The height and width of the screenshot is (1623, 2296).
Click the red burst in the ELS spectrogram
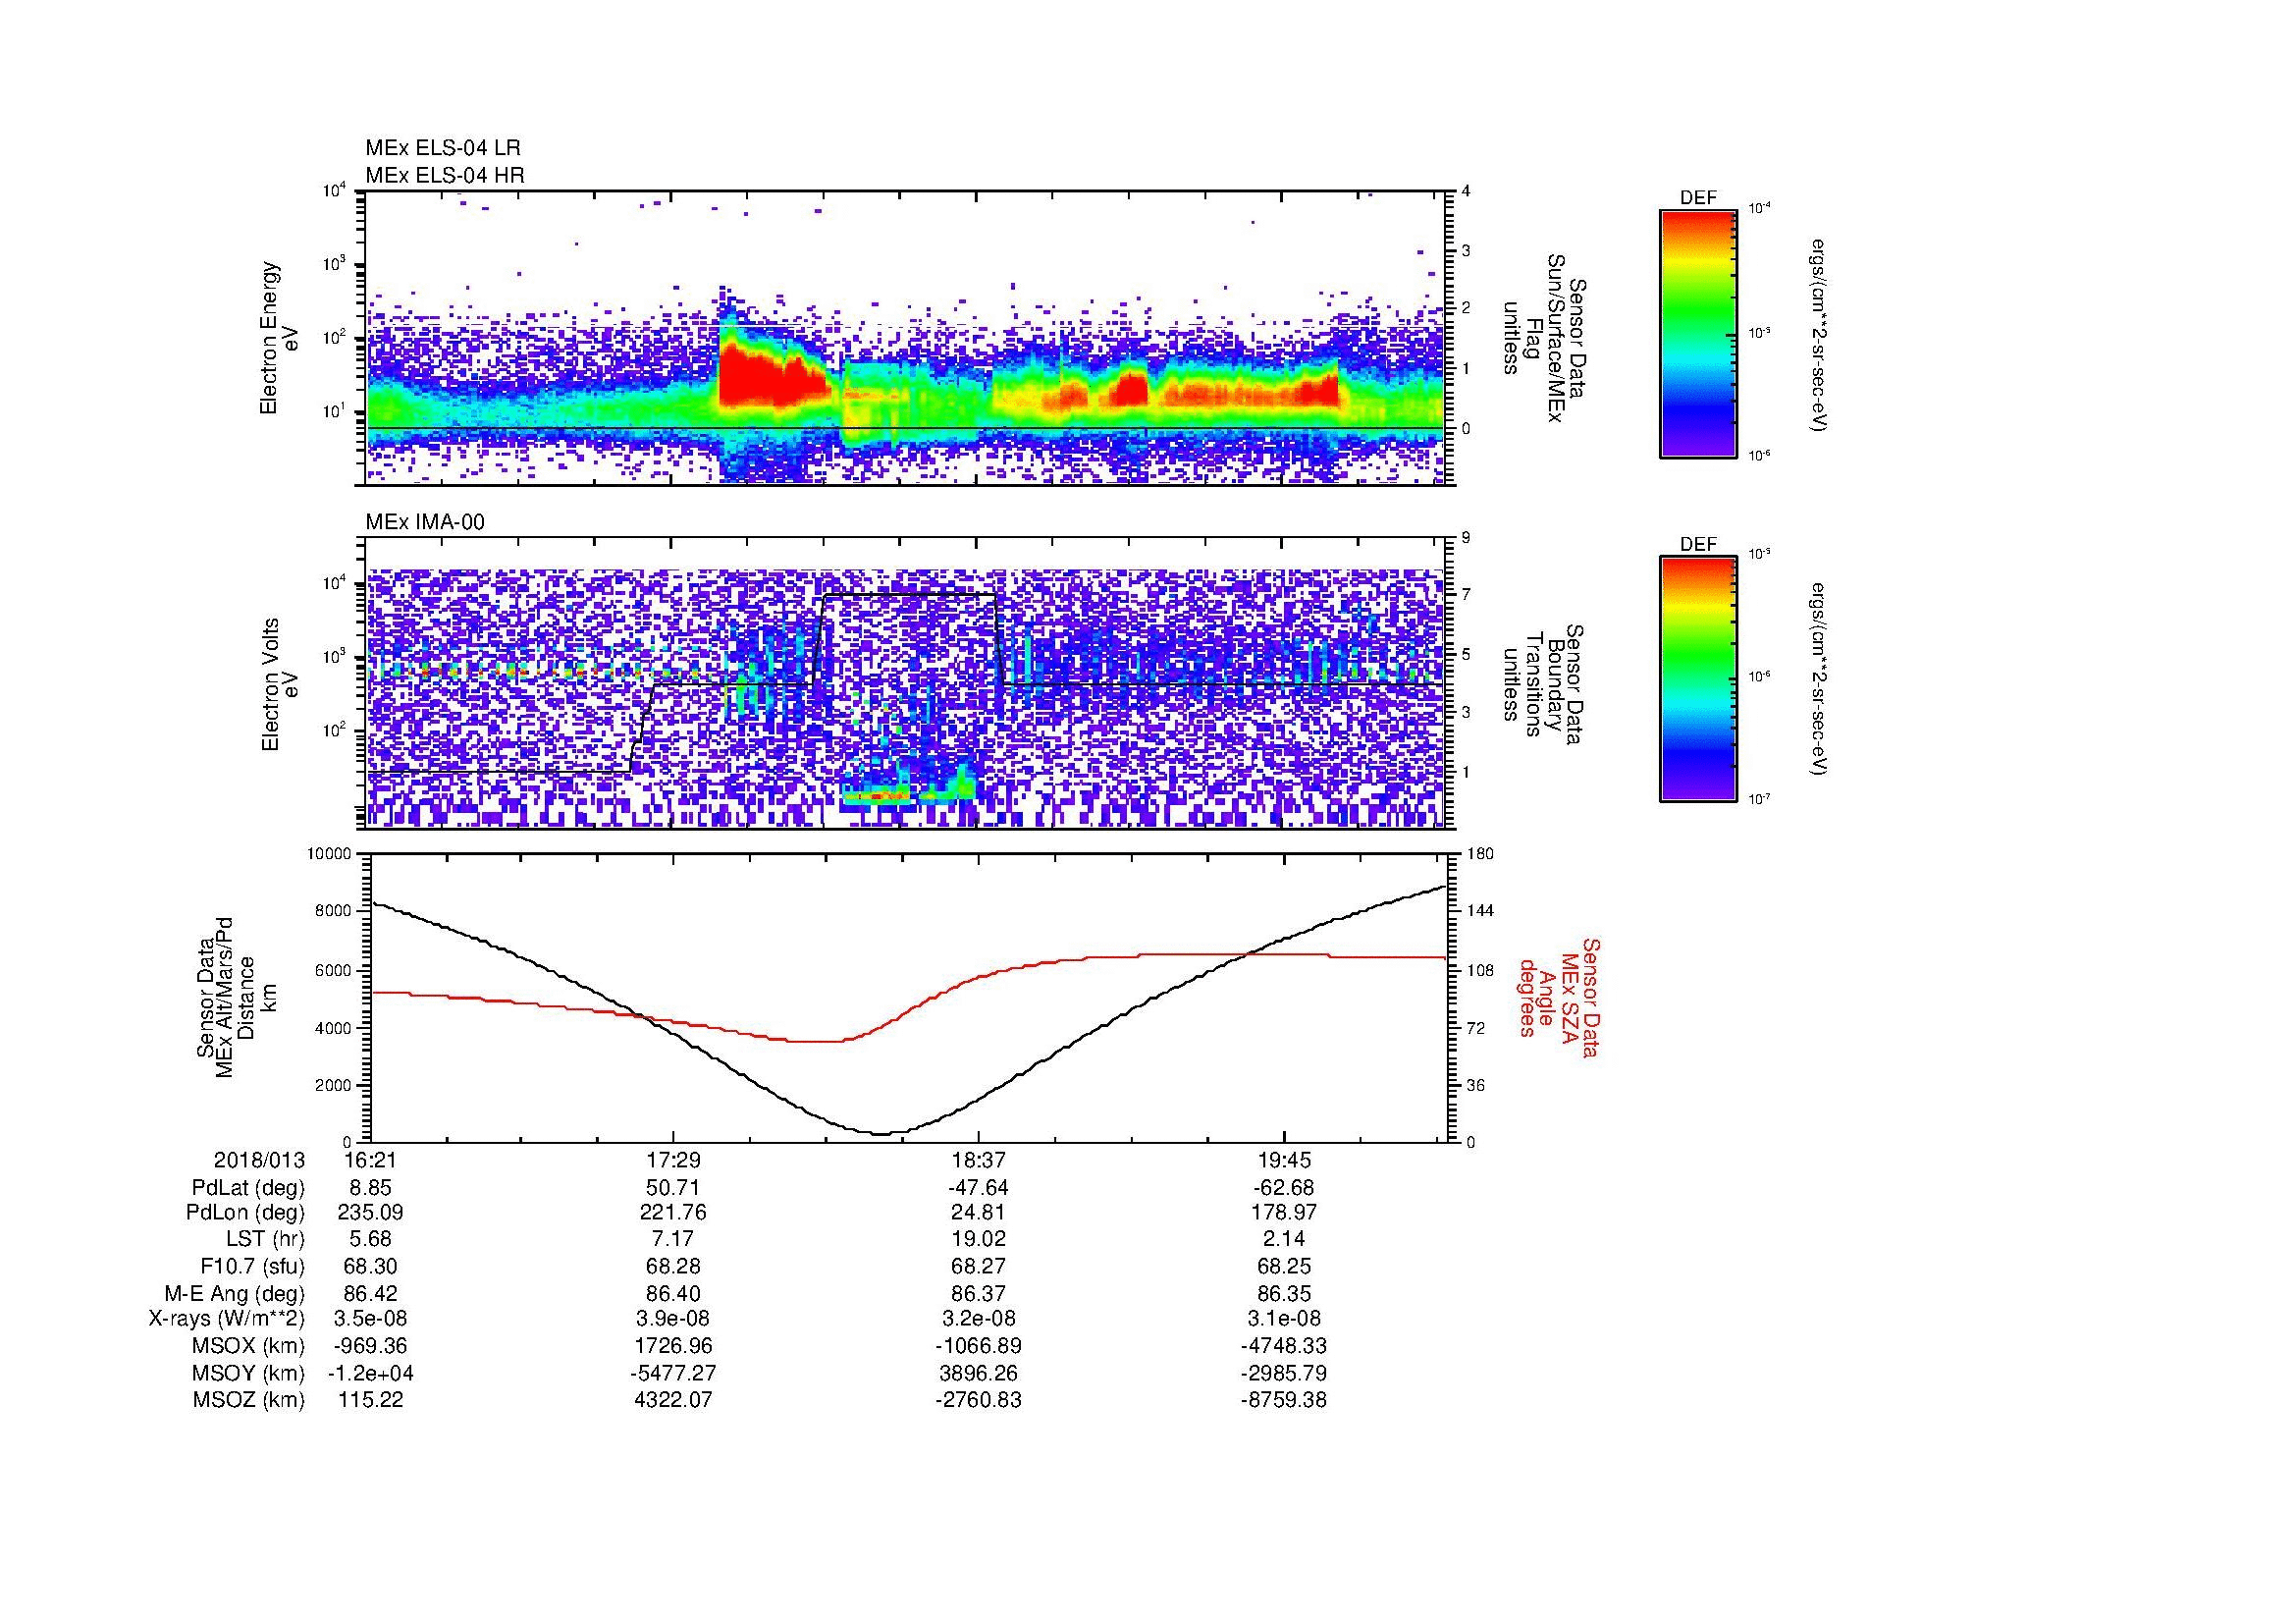pos(772,378)
